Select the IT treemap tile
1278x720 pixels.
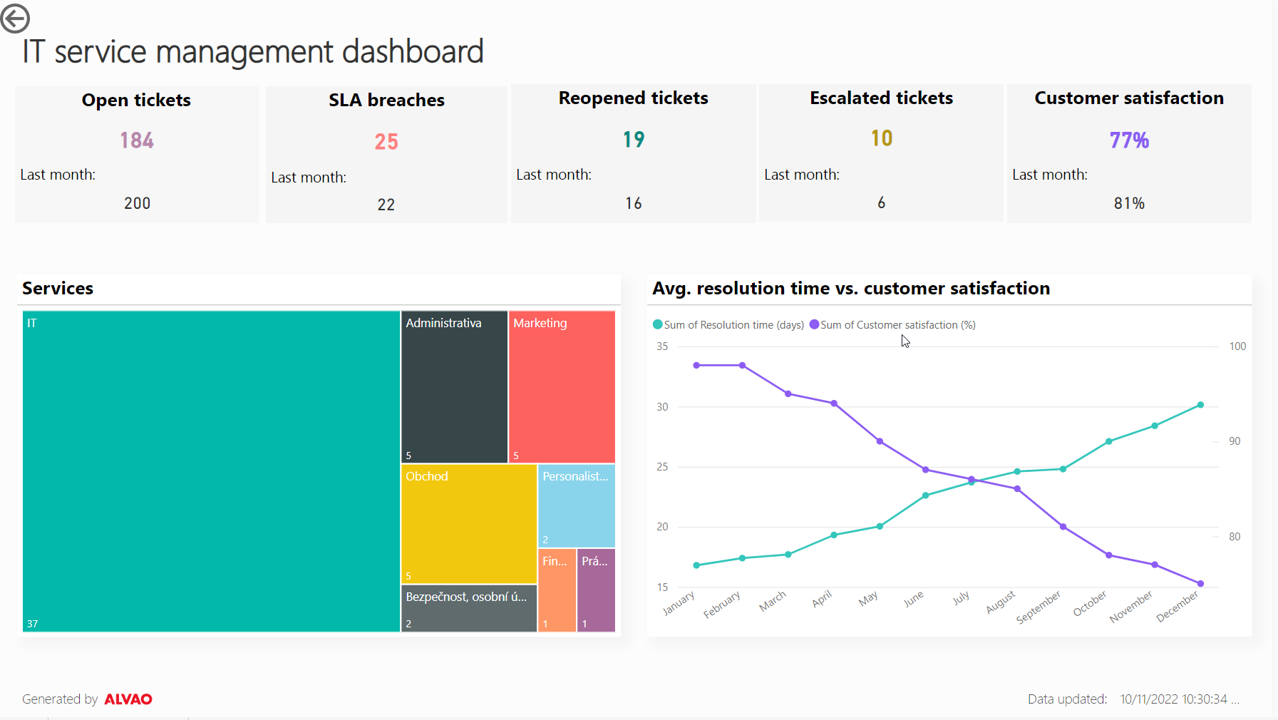(x=211, y=471)
